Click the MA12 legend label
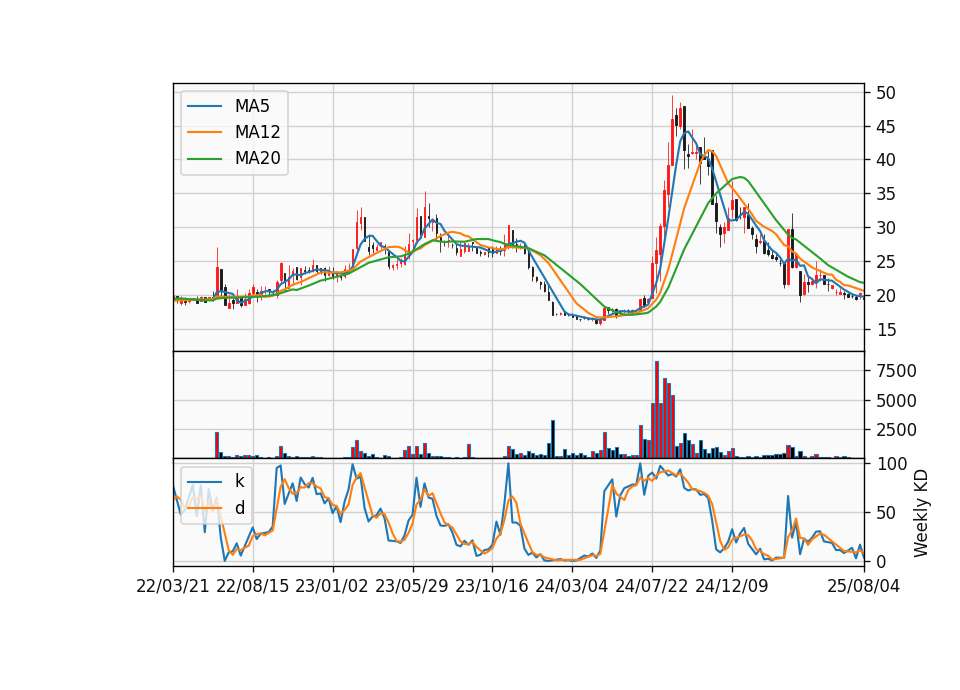This screenshot has width=960, height=690. coord(257,132)
